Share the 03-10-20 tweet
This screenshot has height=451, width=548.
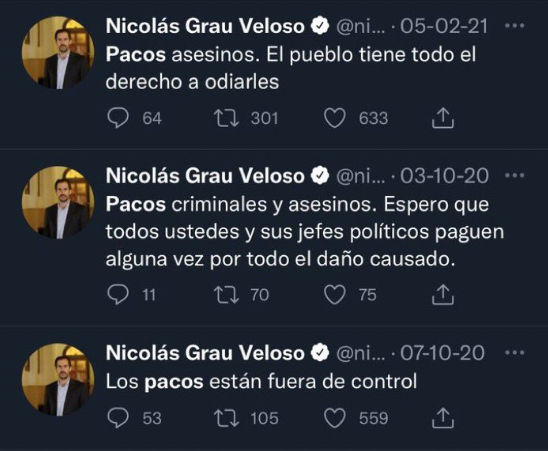point(442,294)
